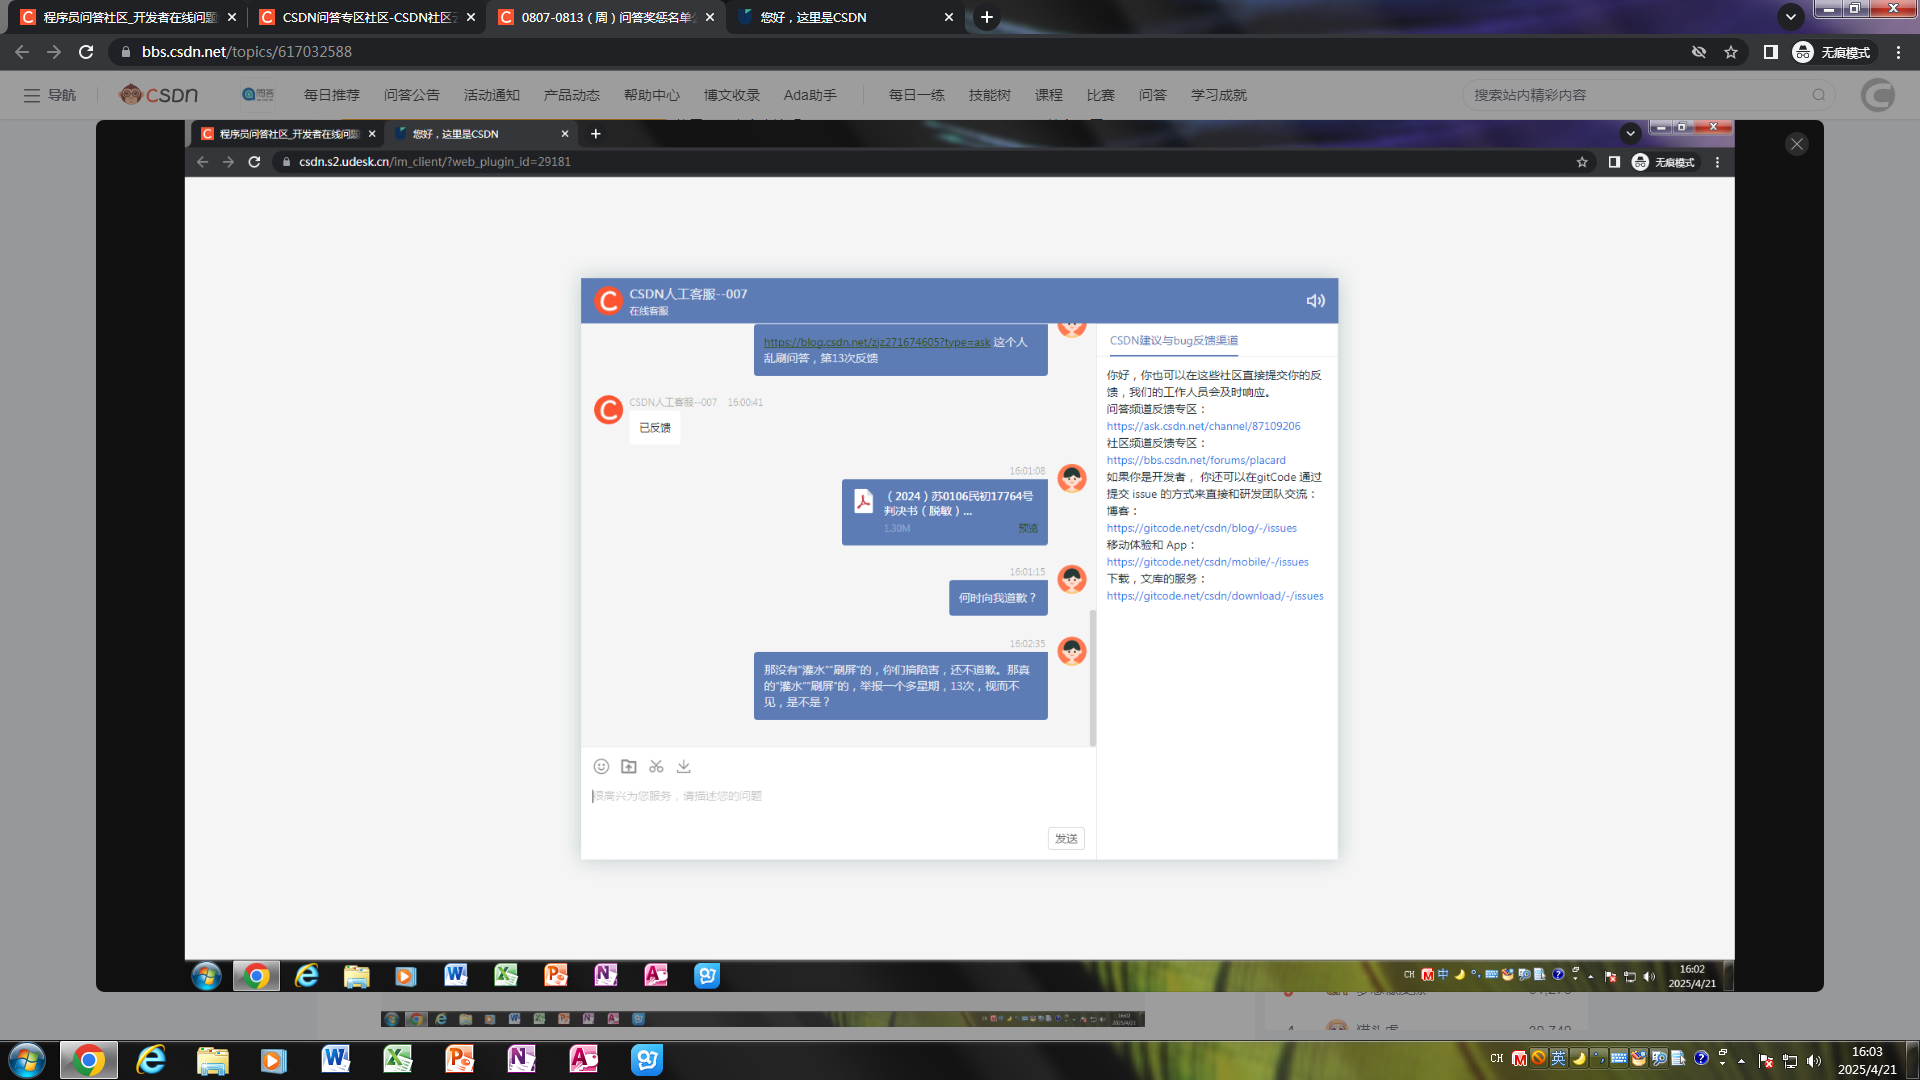Close the CSDN问答专区社区 tab
Viewport: 1920px width, 1080px height.
tap(471, 17)
